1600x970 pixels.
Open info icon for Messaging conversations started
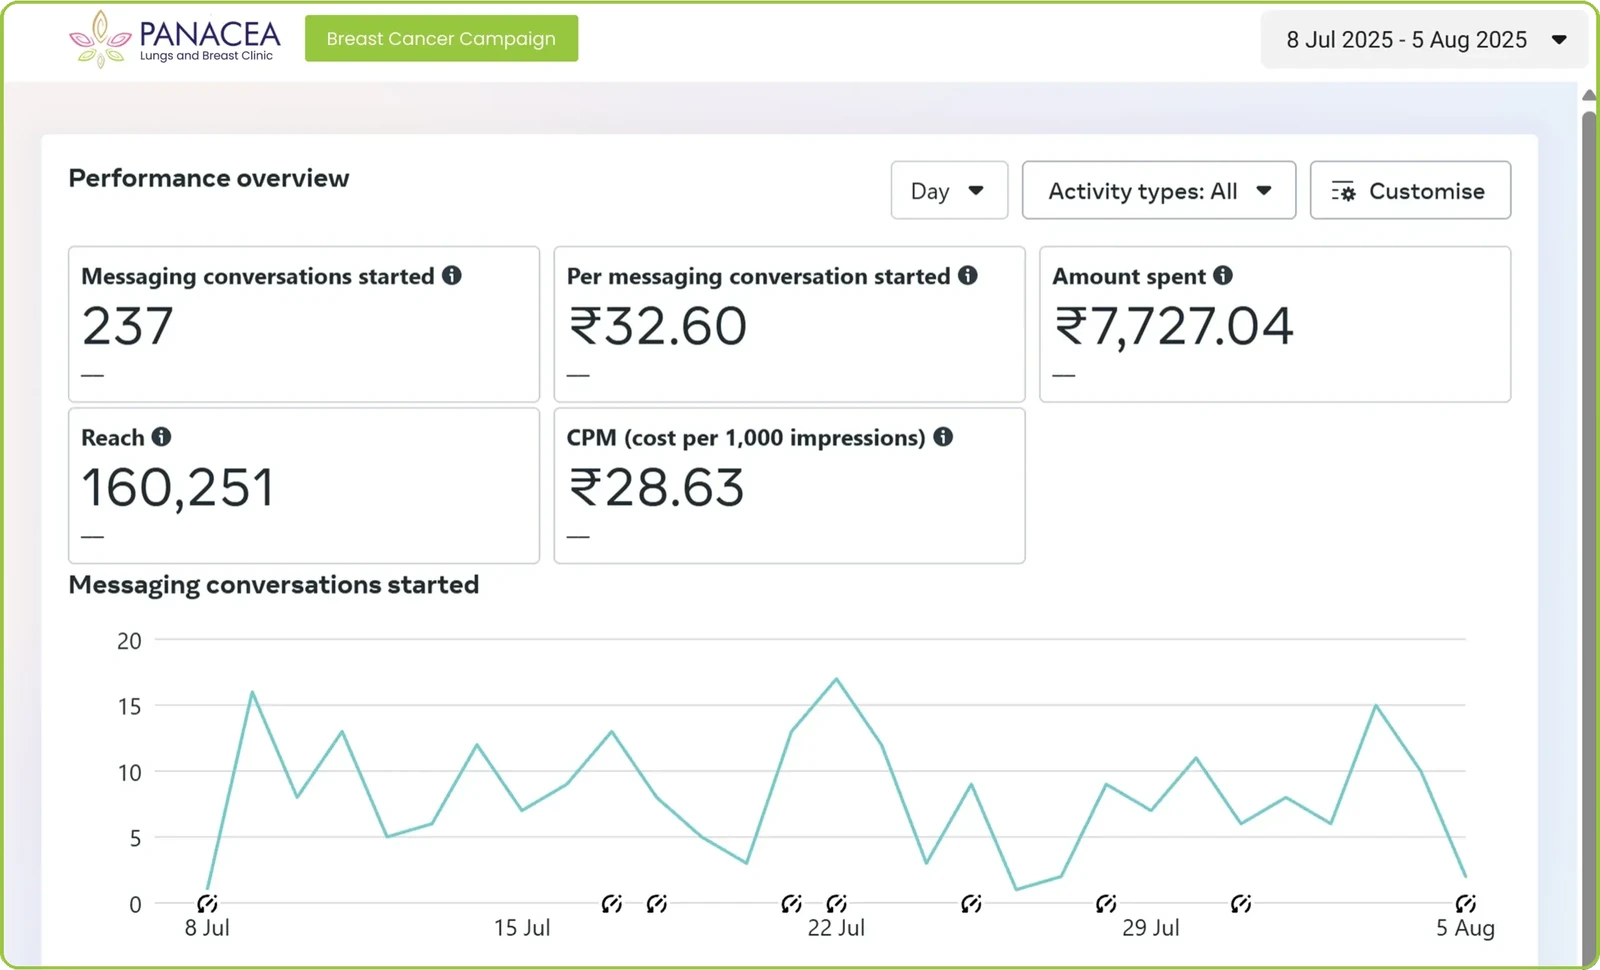click(x=452, y=275)
